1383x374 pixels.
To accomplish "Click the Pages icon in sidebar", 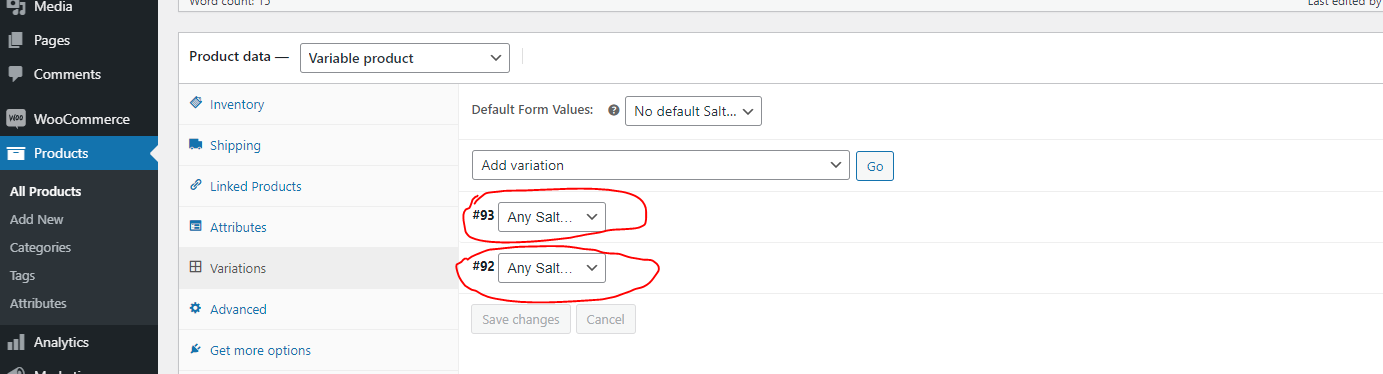I will [16, 41].
